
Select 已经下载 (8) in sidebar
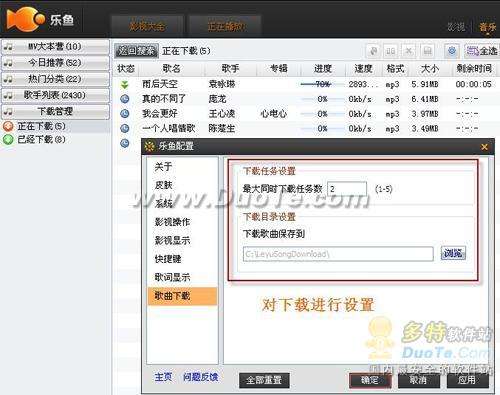[x=41, y=140]
